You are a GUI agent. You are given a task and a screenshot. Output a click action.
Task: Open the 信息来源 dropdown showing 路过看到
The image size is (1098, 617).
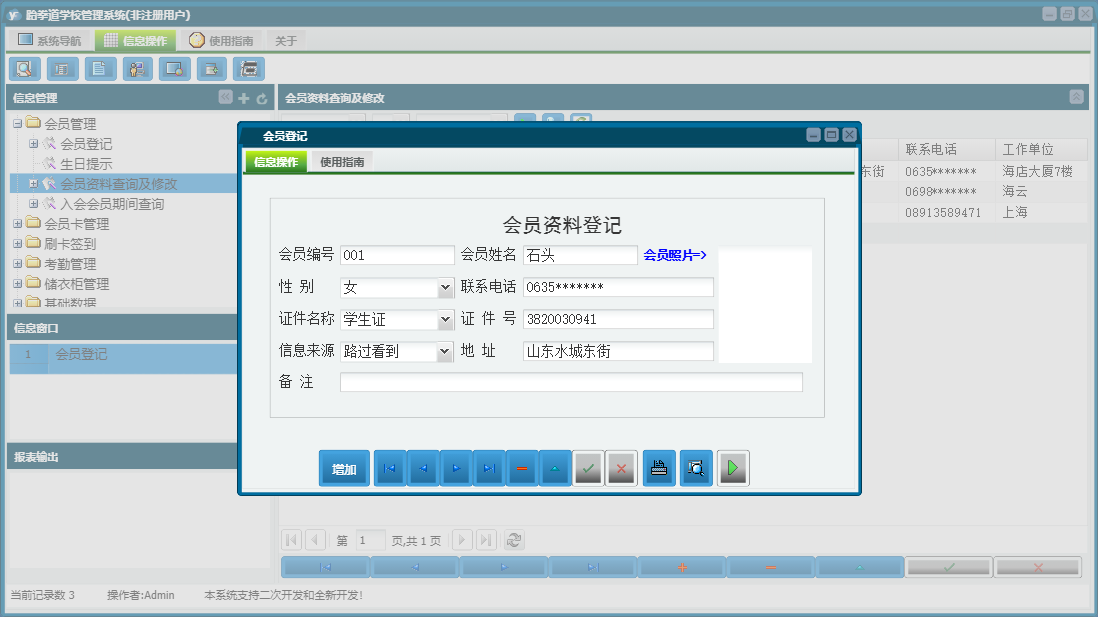pos(445,352)
